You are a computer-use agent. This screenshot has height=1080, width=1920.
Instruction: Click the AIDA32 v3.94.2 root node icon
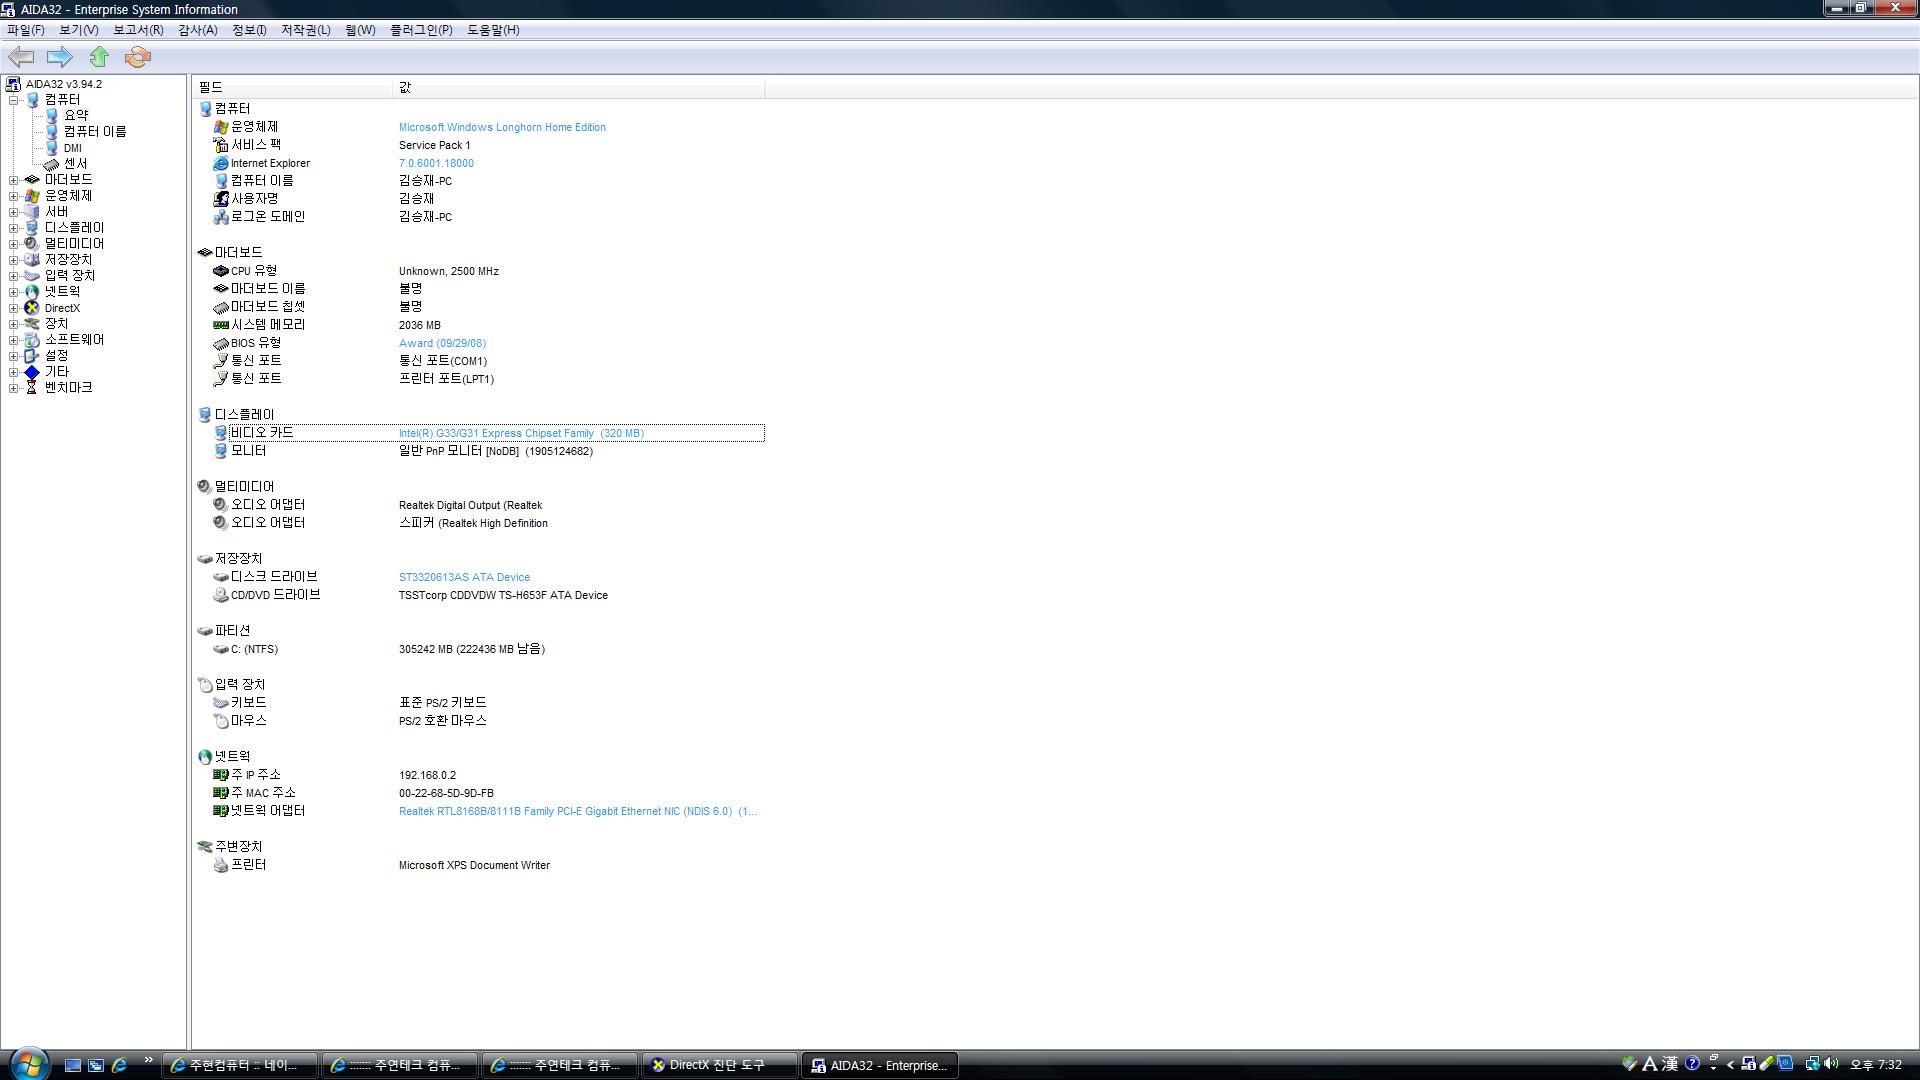pos(13,84)
